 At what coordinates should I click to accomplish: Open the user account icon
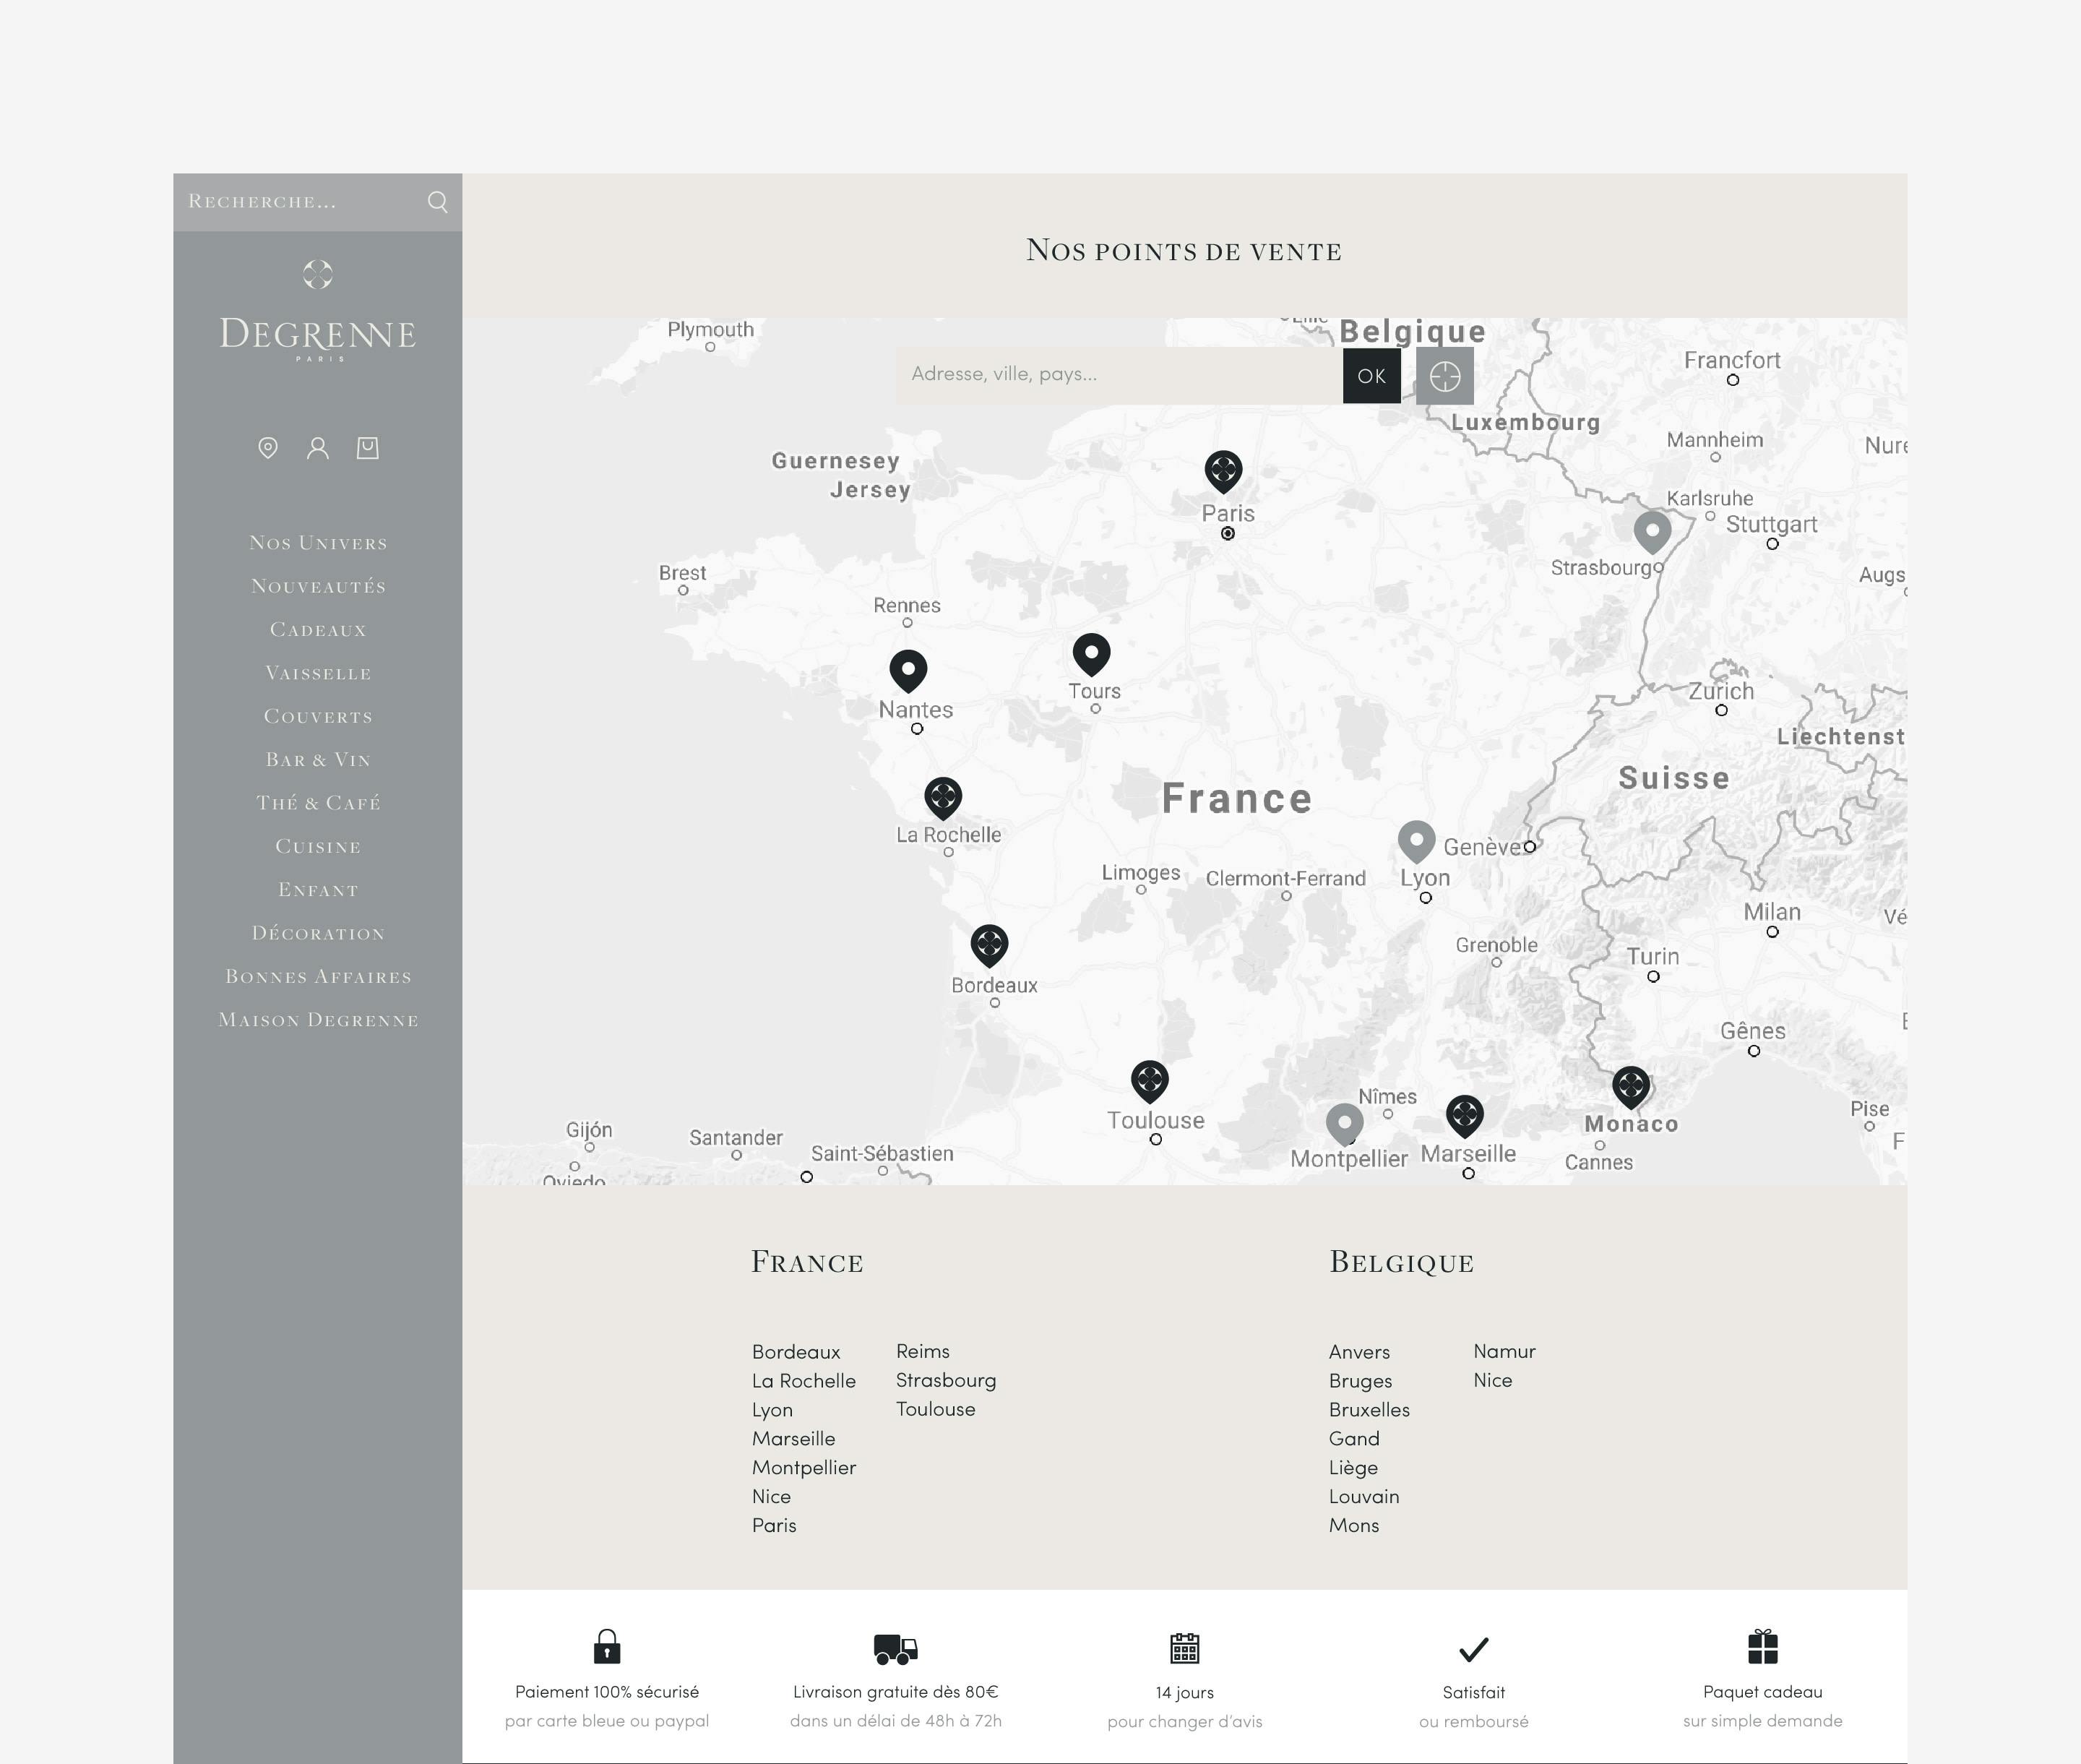coord(318,448)
